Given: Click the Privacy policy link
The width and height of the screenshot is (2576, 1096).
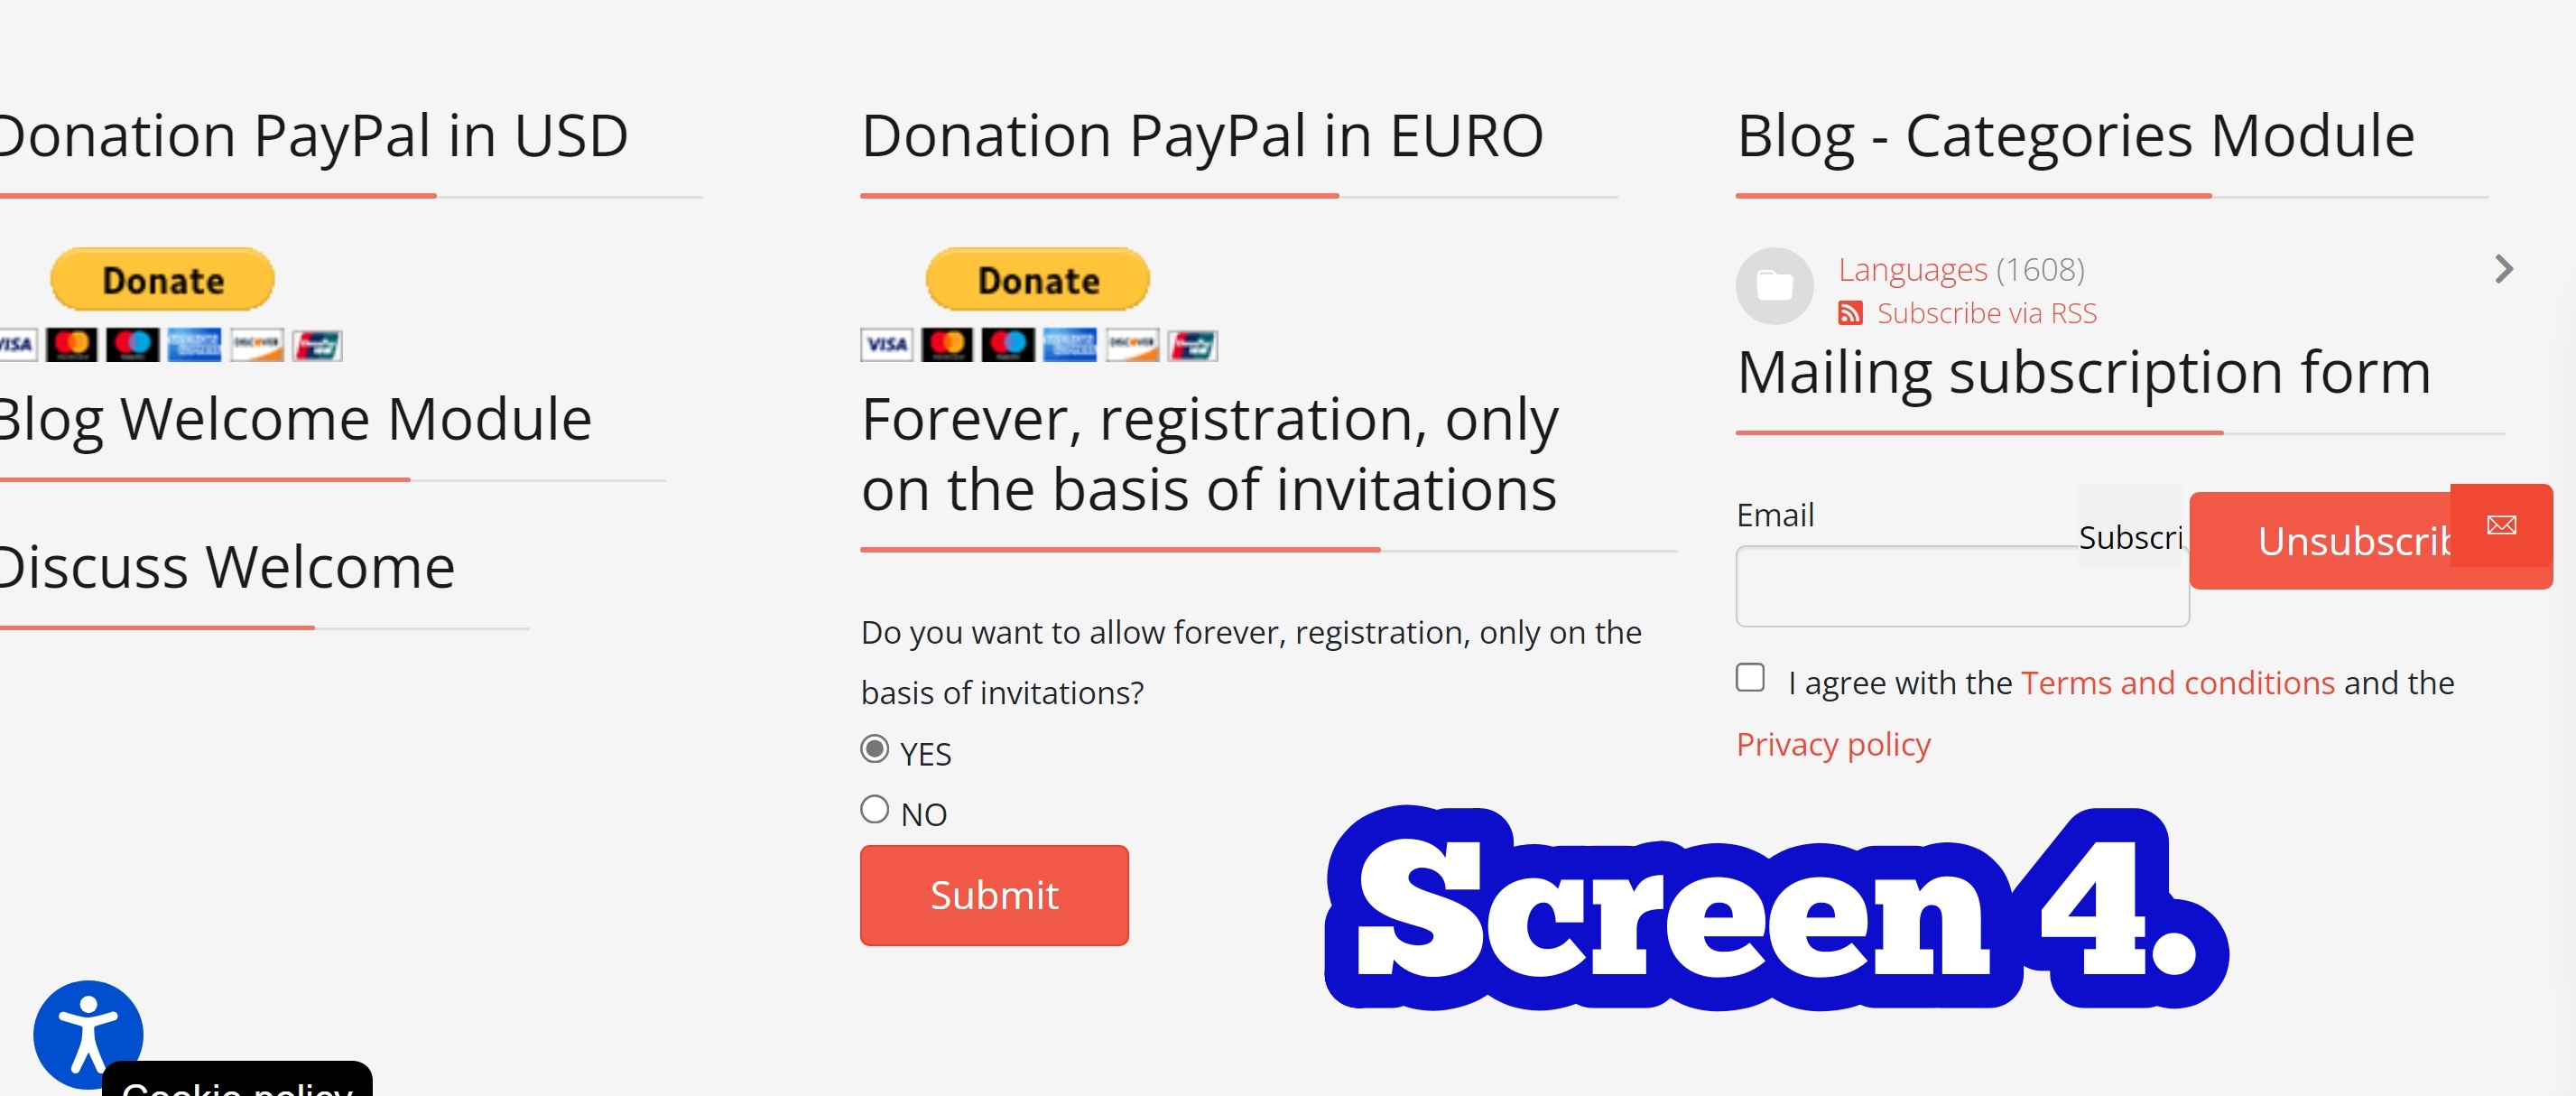Looking at the screenshot, I should tap(1835, 743).
